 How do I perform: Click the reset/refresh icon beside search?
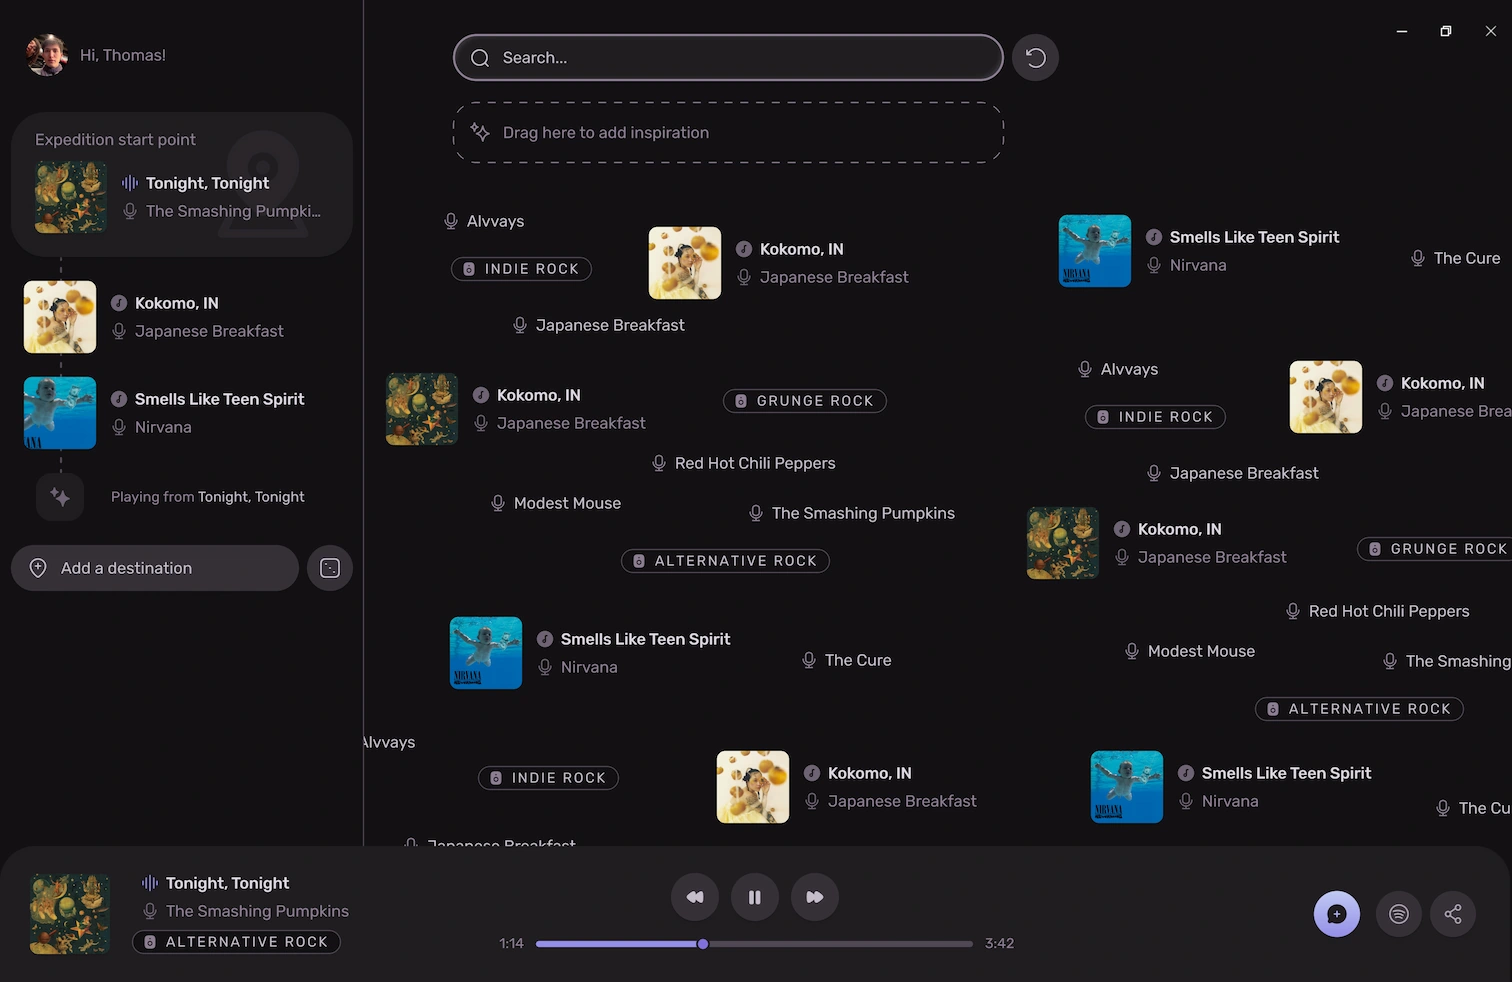click(x=1035, y=58)
